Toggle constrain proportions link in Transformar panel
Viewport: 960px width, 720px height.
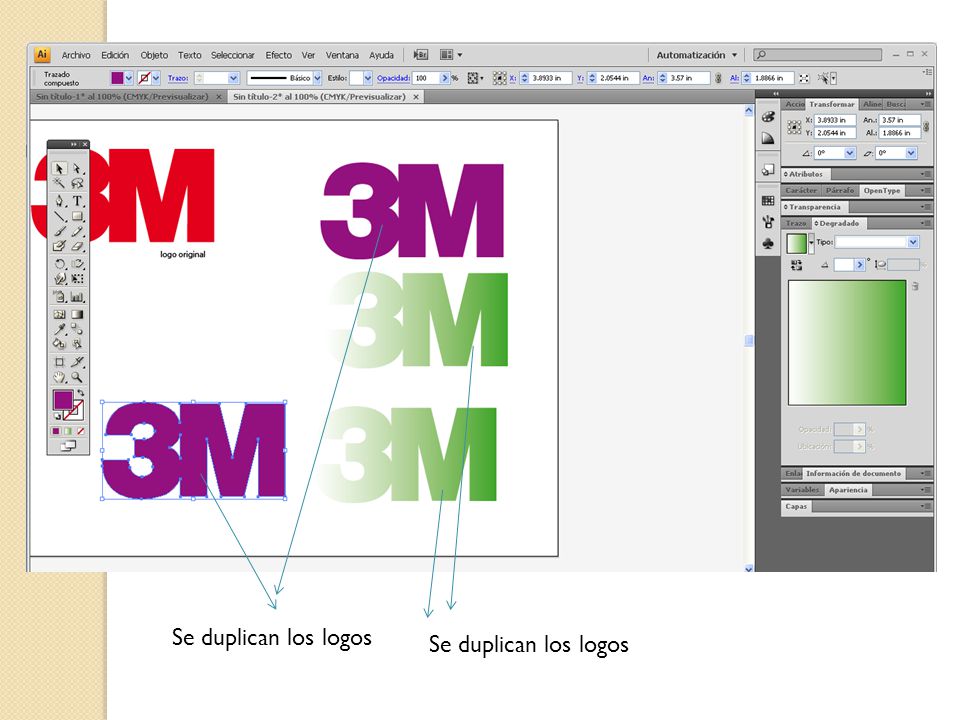pos(926,127)
